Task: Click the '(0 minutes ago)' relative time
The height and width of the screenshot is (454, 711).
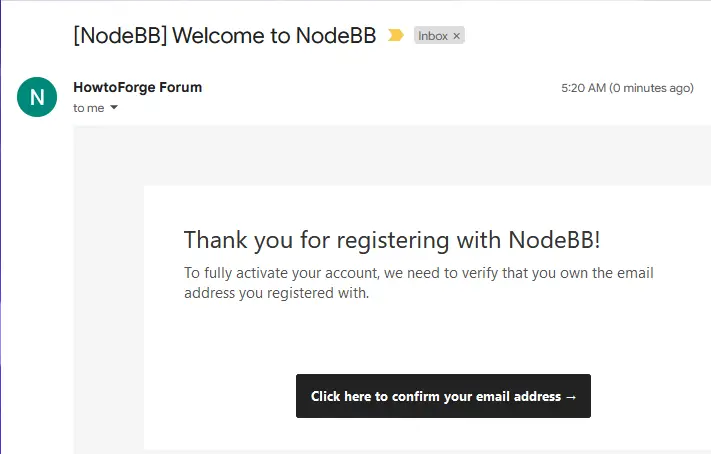Action: (652, 88)
